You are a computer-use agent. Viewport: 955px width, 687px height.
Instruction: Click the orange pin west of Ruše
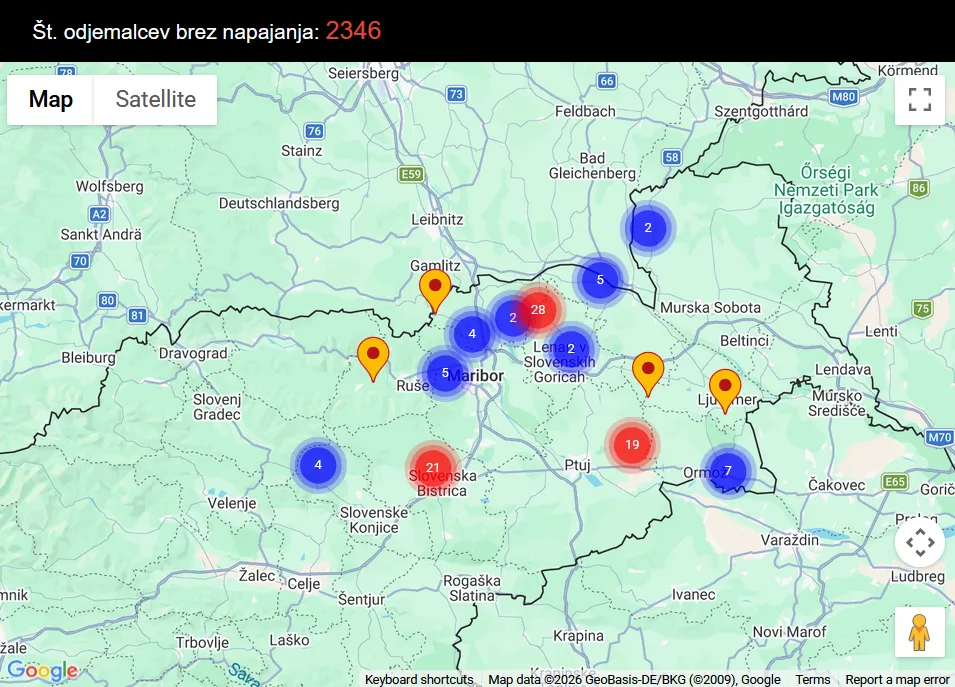[x=372, y=358]
